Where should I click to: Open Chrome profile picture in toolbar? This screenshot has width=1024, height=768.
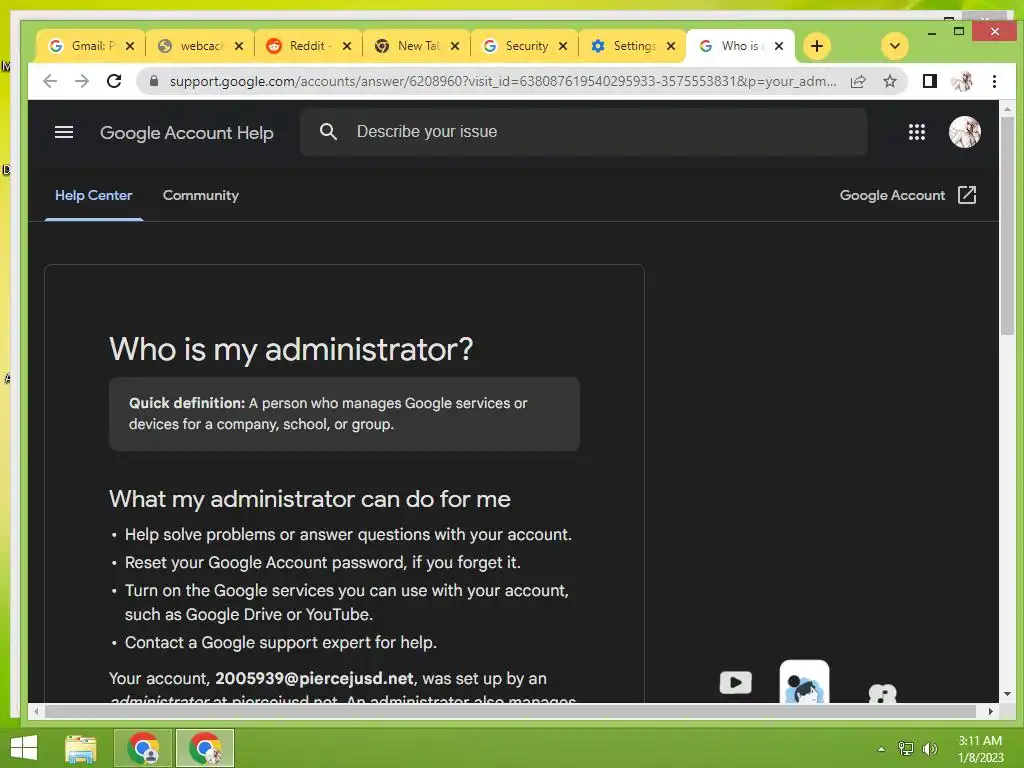point(962,81)
